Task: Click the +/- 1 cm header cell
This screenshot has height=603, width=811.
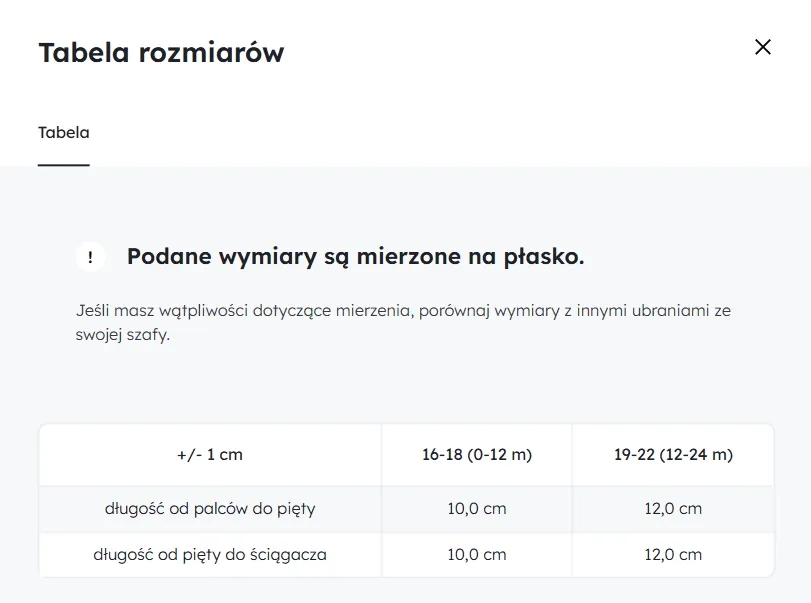Action: coord(208,455)
